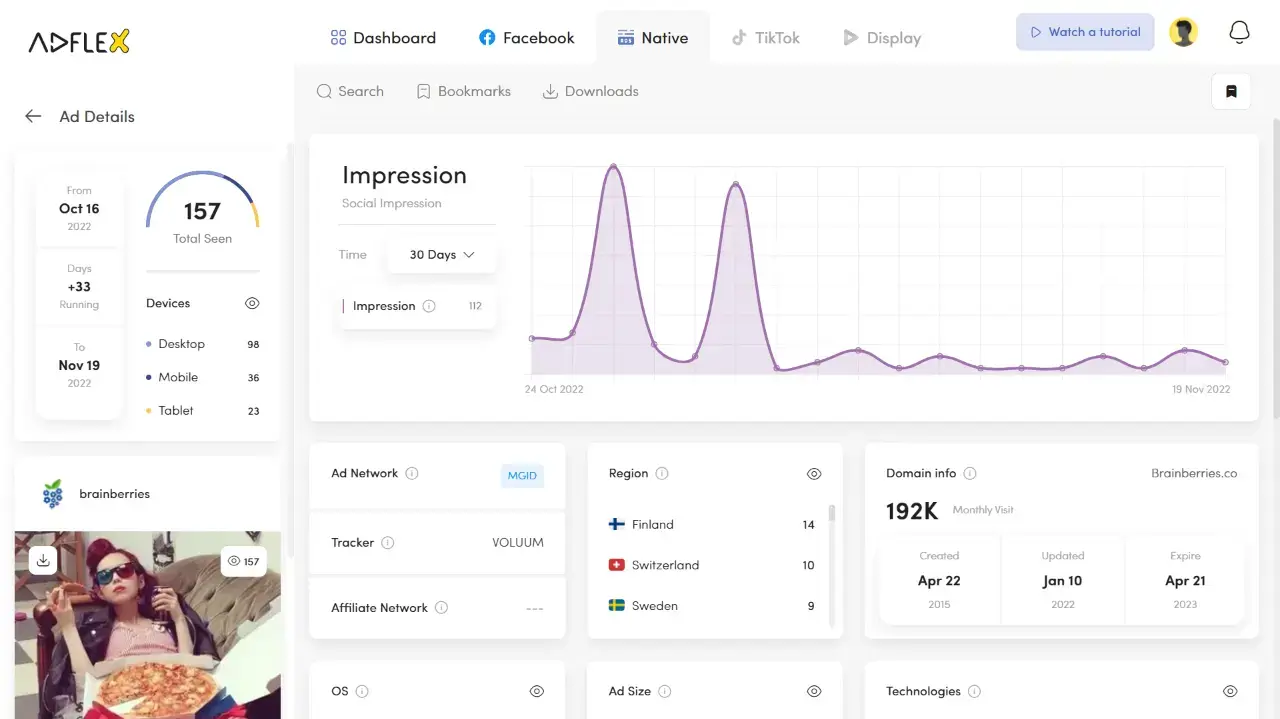Viewport: 1280px width, 719px height.
Task: Switch to the TikTok tab
Action: (766, 37)
